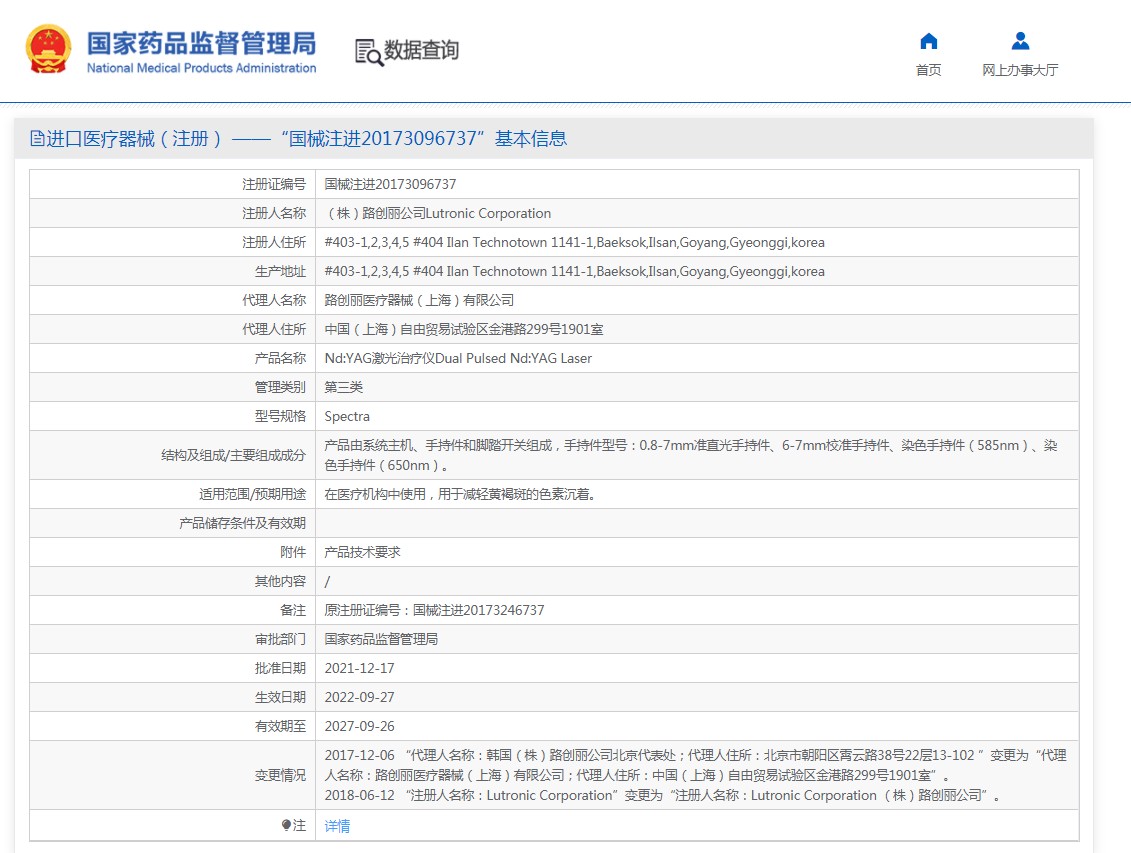Click the 注册人住所 address value

click(x=574, y=242)
